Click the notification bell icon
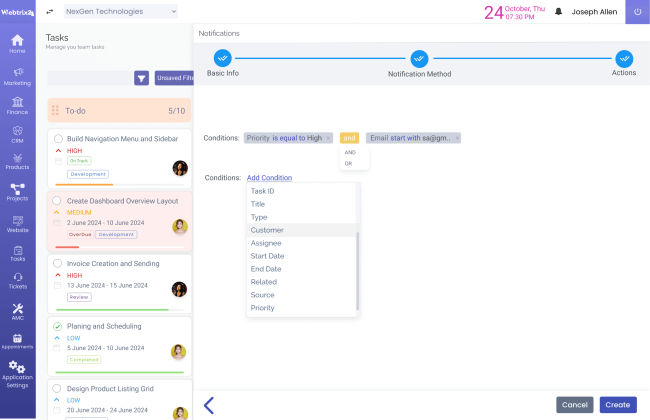 [558, 12]
